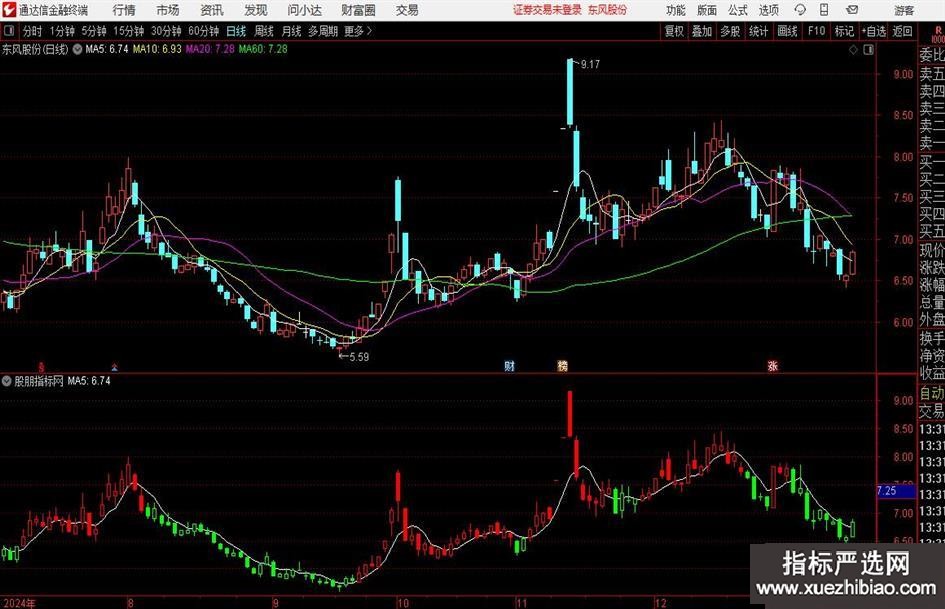This screenshot has height=609, width=945.
Task: Click the 复权 toolbar button
Action: pos(674,31)
